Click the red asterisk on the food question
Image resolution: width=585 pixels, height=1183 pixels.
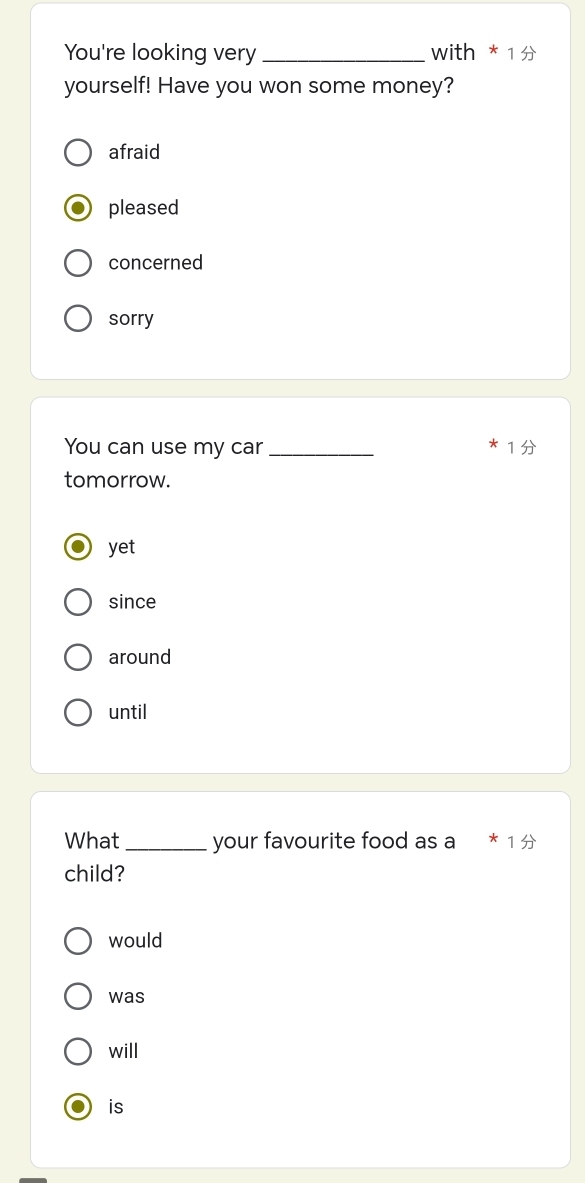[x=492, y=842]
